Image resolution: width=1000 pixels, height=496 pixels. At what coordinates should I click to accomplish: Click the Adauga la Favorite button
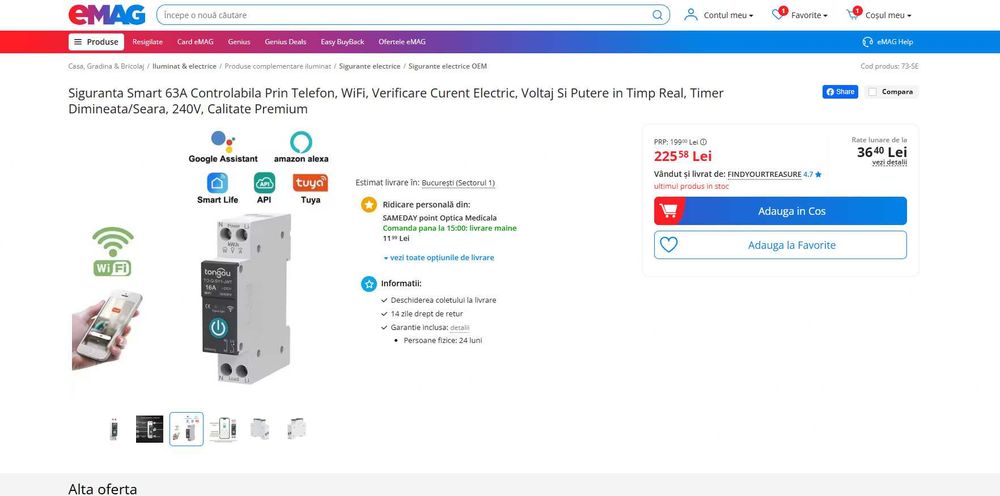780,245
